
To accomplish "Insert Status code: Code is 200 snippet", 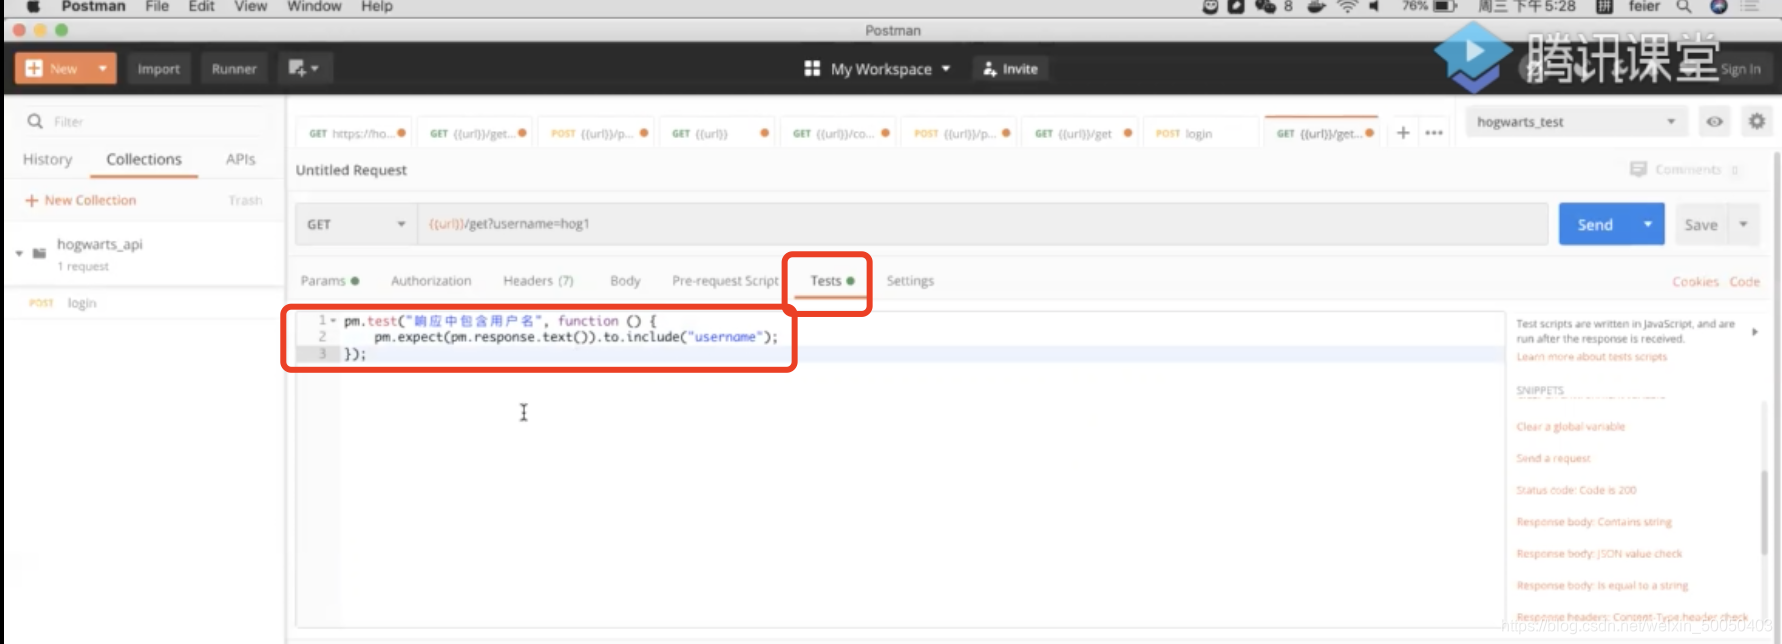I will coord(1576,490).
